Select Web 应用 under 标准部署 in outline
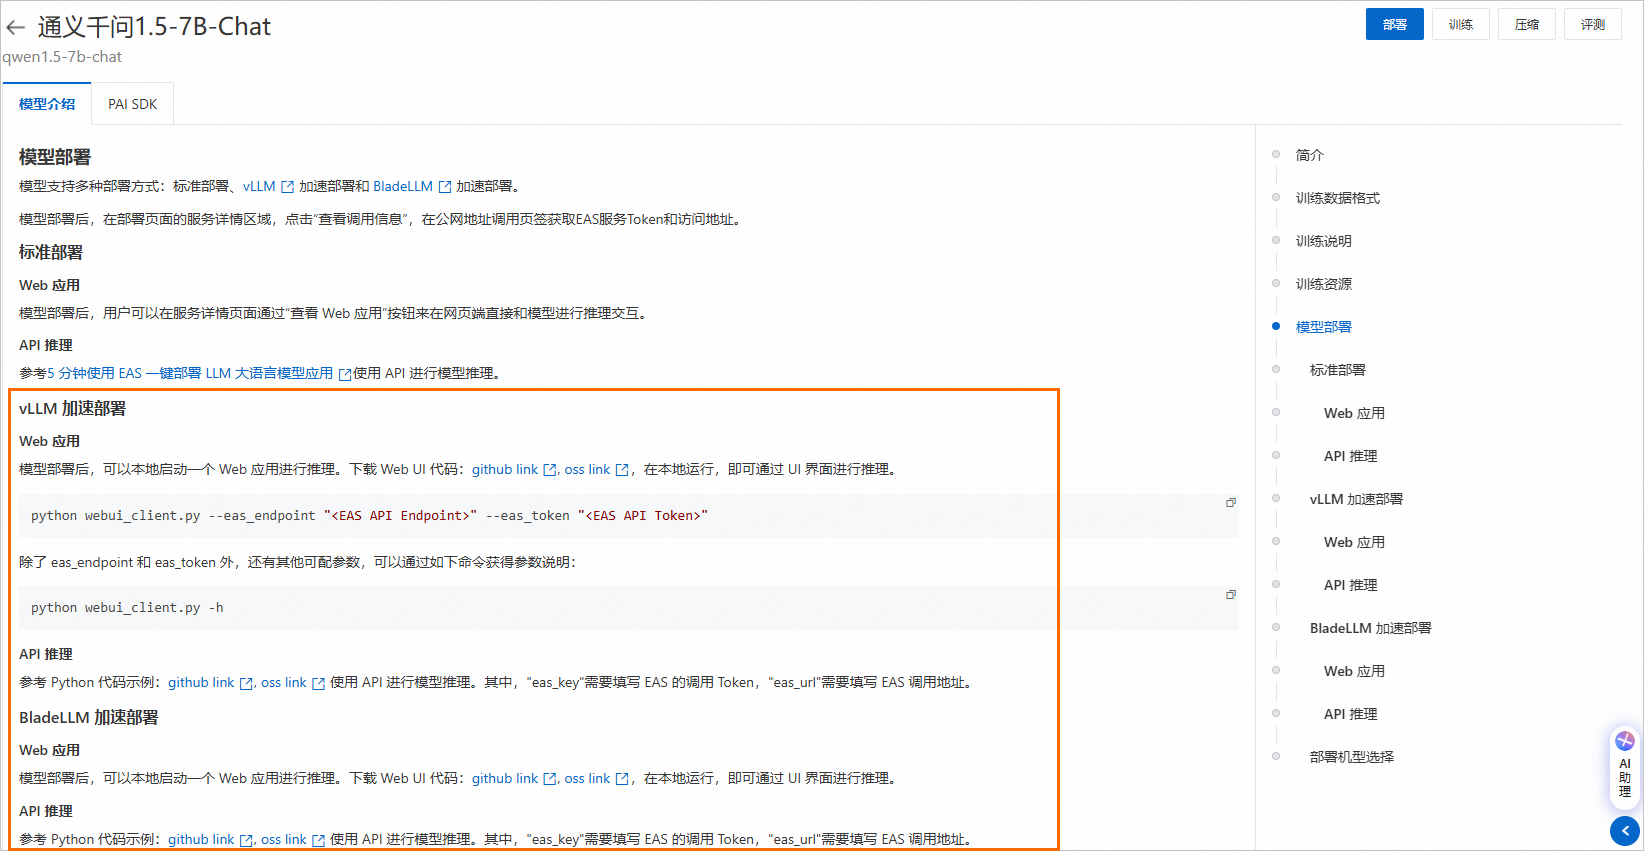The width and height of the screenshot is (1644, 851). click(1354, 413)
